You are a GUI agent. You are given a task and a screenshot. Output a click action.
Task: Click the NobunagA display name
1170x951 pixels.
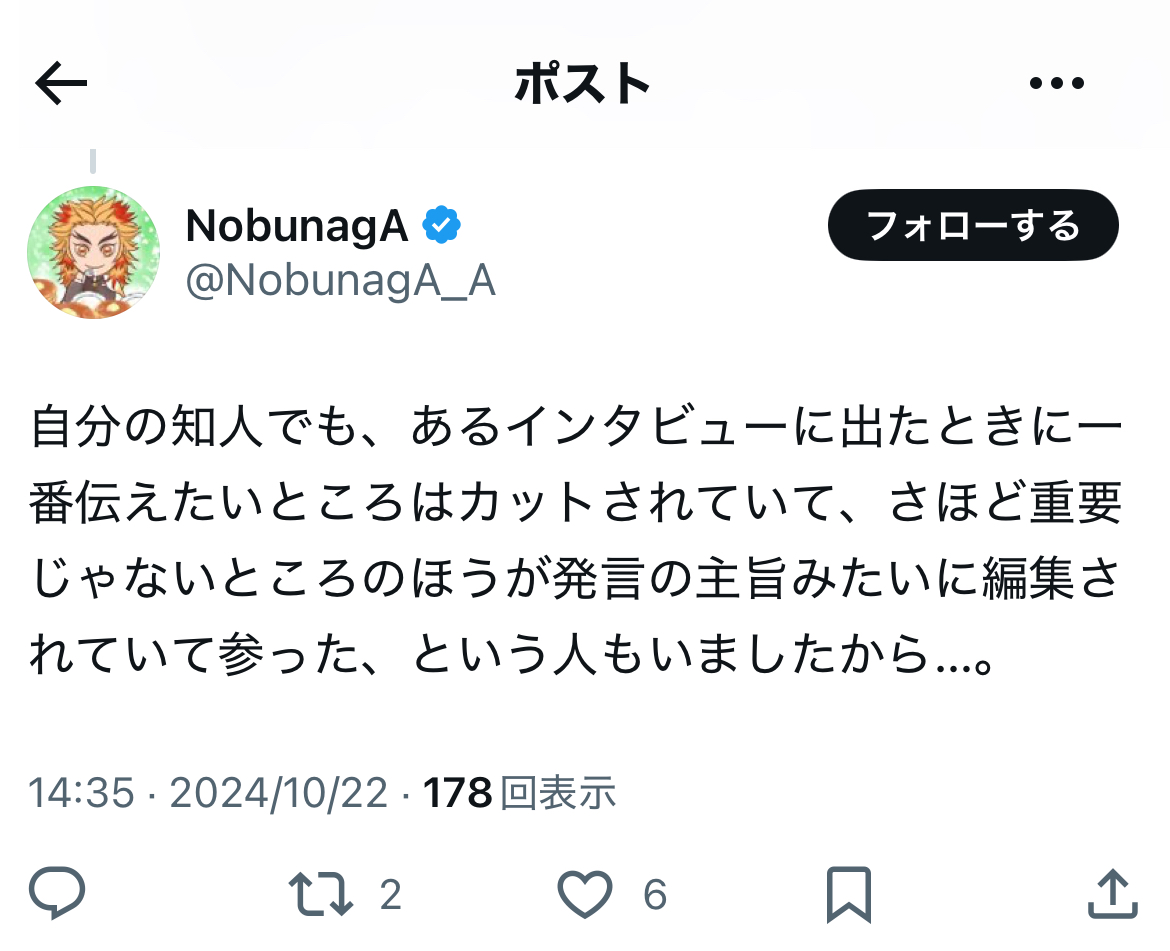coord(297,225)
